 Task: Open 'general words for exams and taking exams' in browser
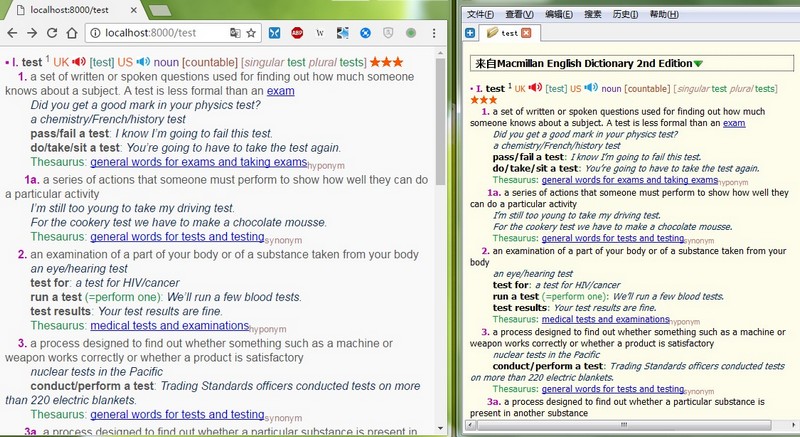click(x=199, y=162)
